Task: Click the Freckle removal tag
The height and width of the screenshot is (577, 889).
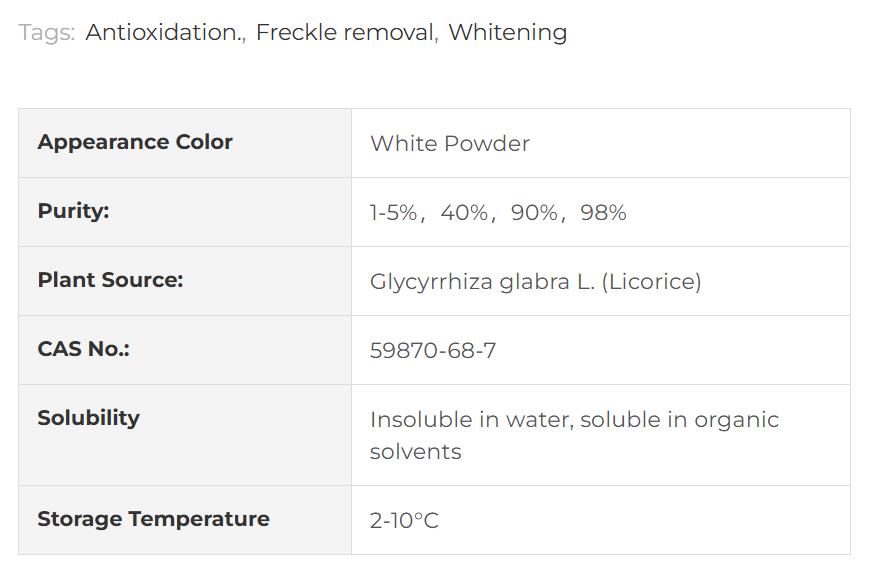Action: [345, 32]
